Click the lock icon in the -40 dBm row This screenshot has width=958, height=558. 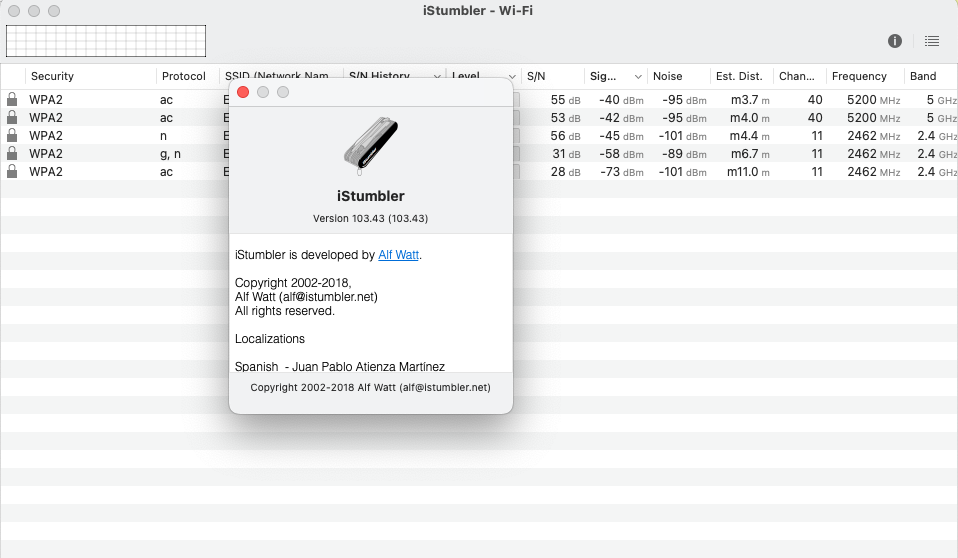(x=12, y=99)
